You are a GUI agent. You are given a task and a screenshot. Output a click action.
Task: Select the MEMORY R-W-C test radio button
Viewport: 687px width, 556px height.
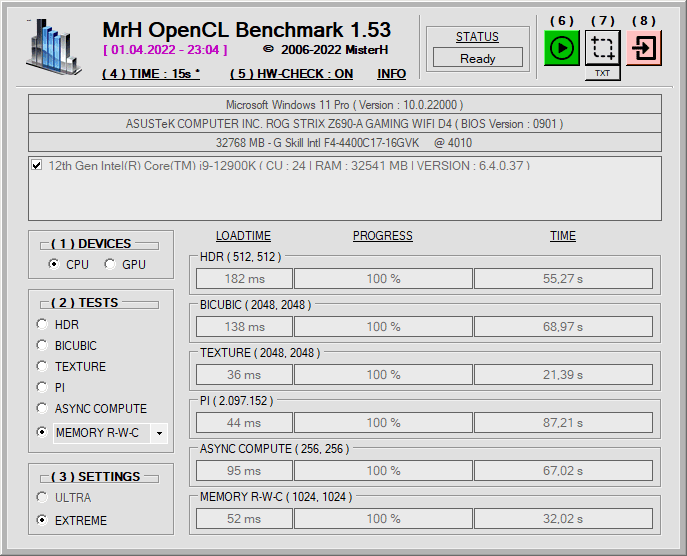click(42, 432)
